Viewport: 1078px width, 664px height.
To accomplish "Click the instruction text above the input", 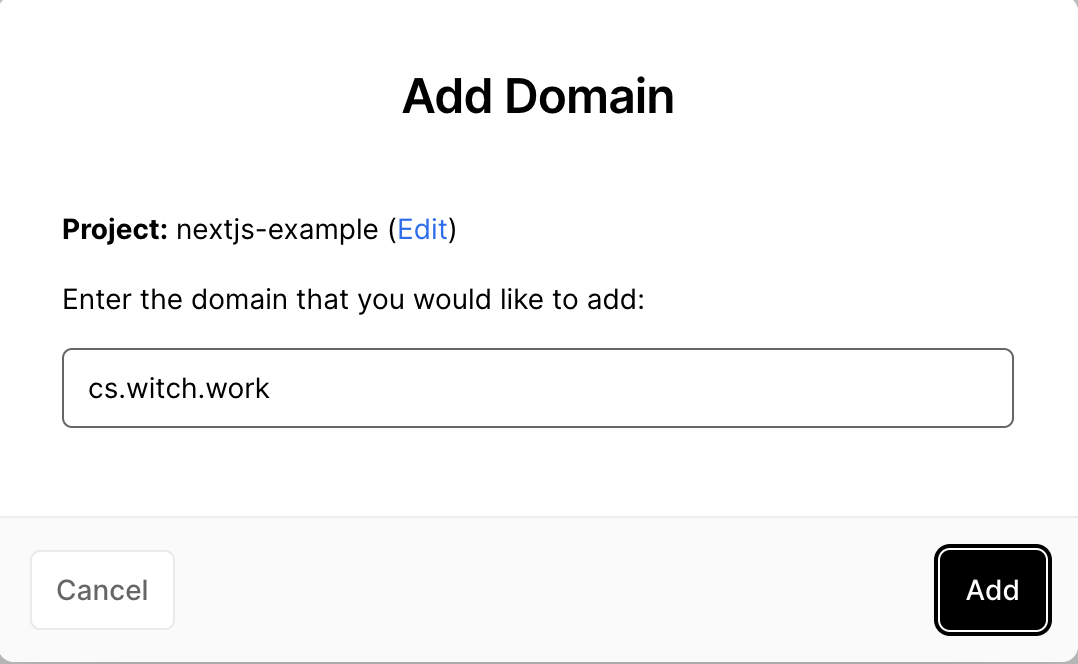I will pos(354,299).
